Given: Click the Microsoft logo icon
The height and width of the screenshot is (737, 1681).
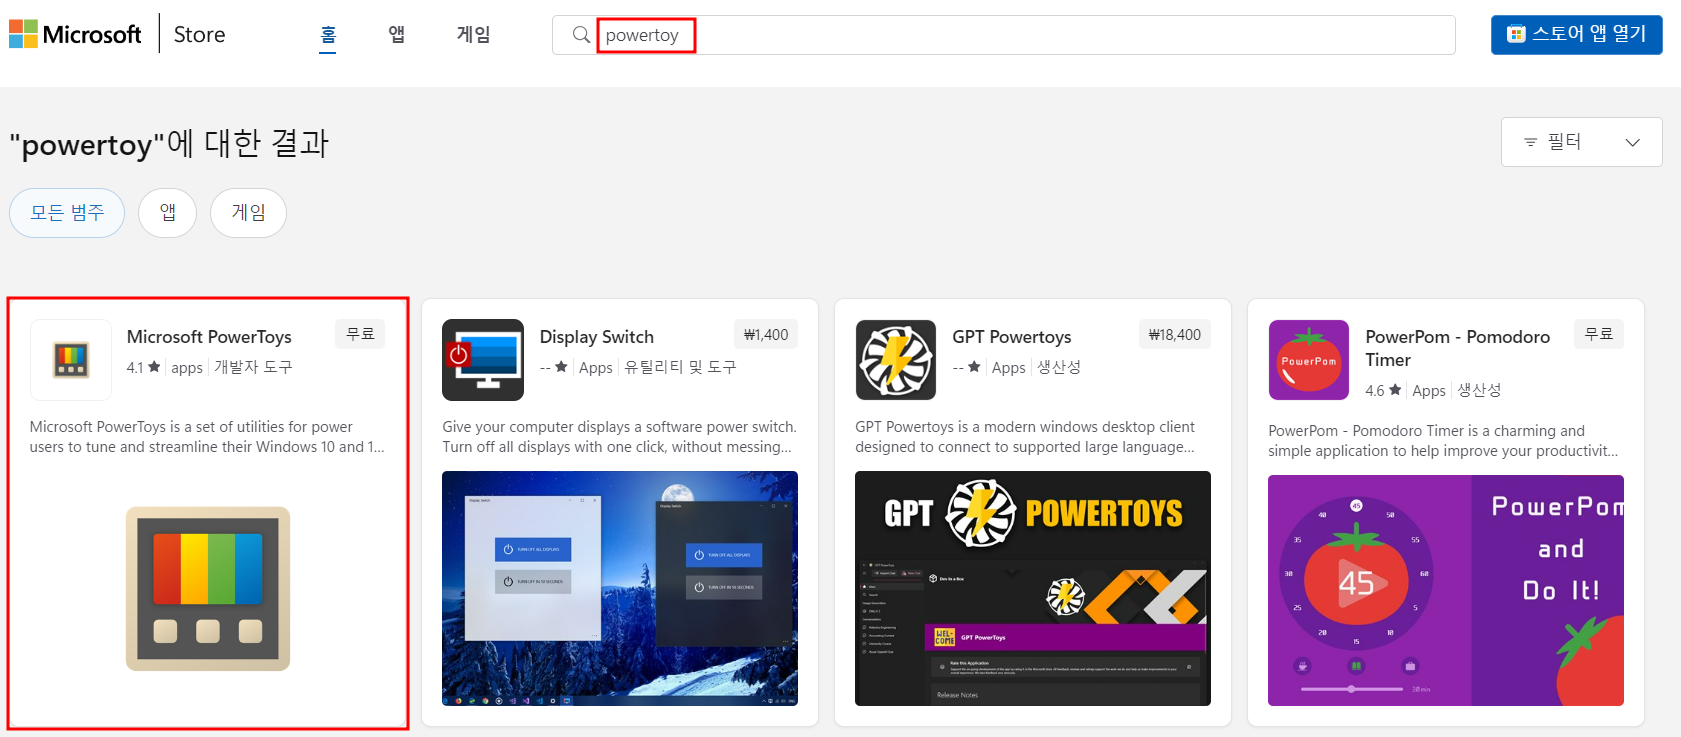Looking at the screenshot, I should tap(23, 34).
